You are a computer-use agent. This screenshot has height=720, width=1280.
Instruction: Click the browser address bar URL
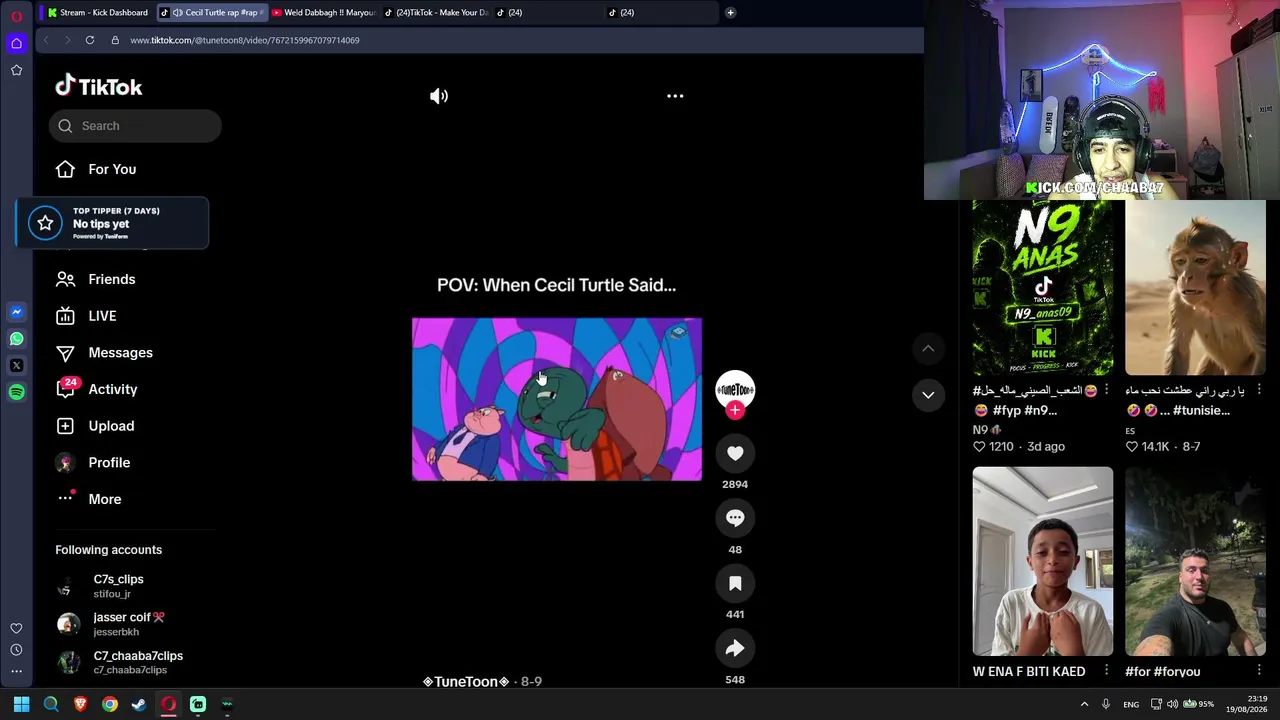[x=245, y=40]
